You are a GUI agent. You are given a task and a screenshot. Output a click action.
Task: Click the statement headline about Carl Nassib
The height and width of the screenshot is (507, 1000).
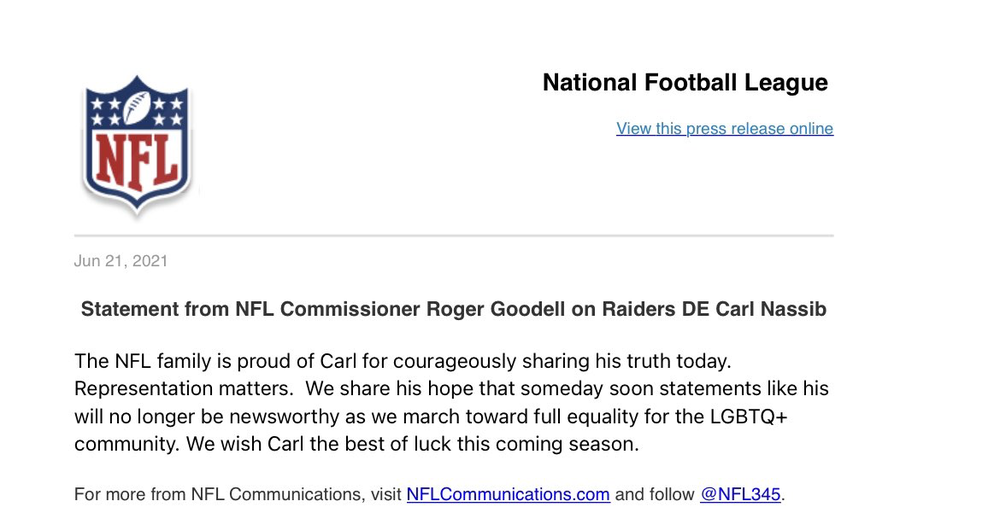click(453, 309)
